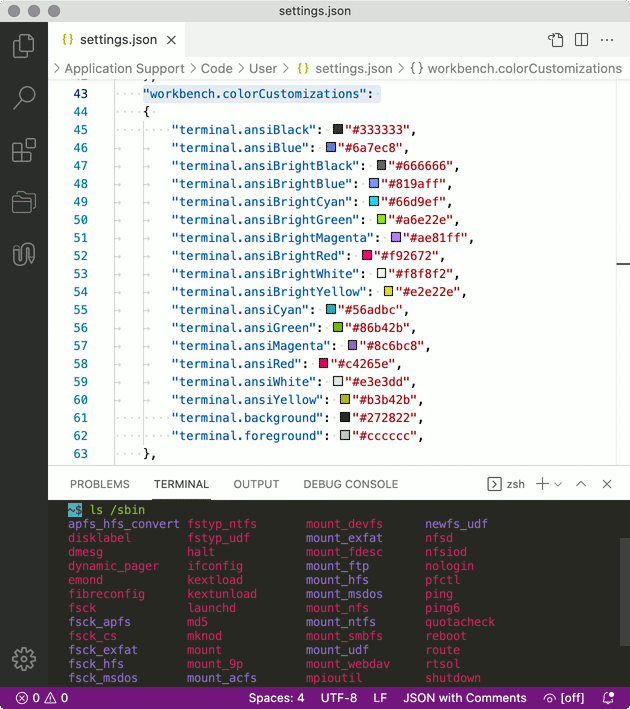This screenshot has width=630, height=709.
Task: Click the Open Settings UI icon
Action: [x=556, y=40]
